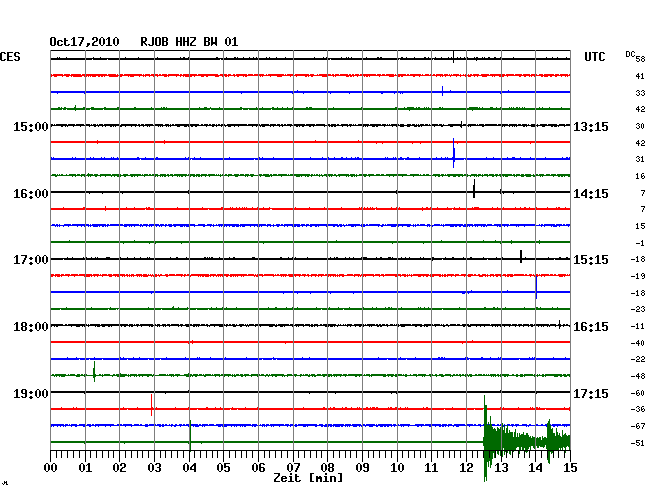Select minute 03 on the time axis
This screenshot has width=650, height=494.
tap(154, 468)
